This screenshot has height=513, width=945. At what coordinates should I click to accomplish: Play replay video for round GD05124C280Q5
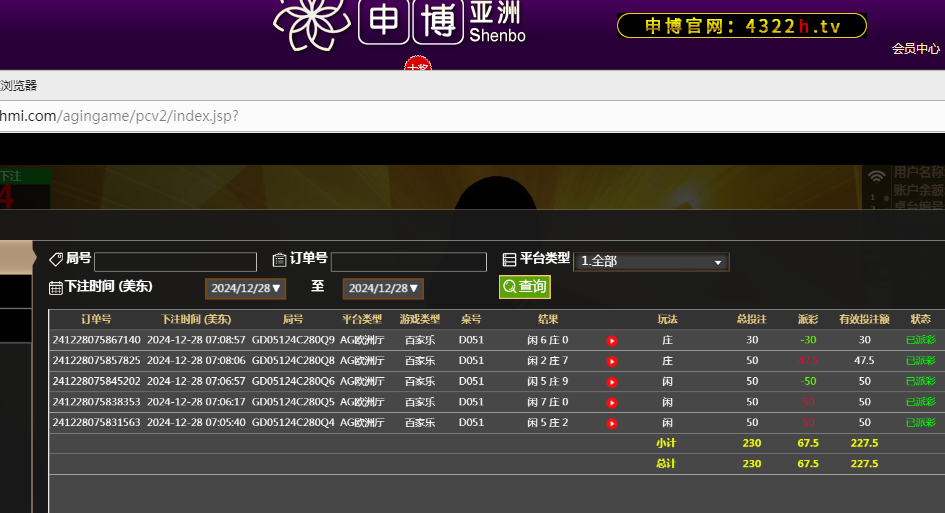(612, 402)
